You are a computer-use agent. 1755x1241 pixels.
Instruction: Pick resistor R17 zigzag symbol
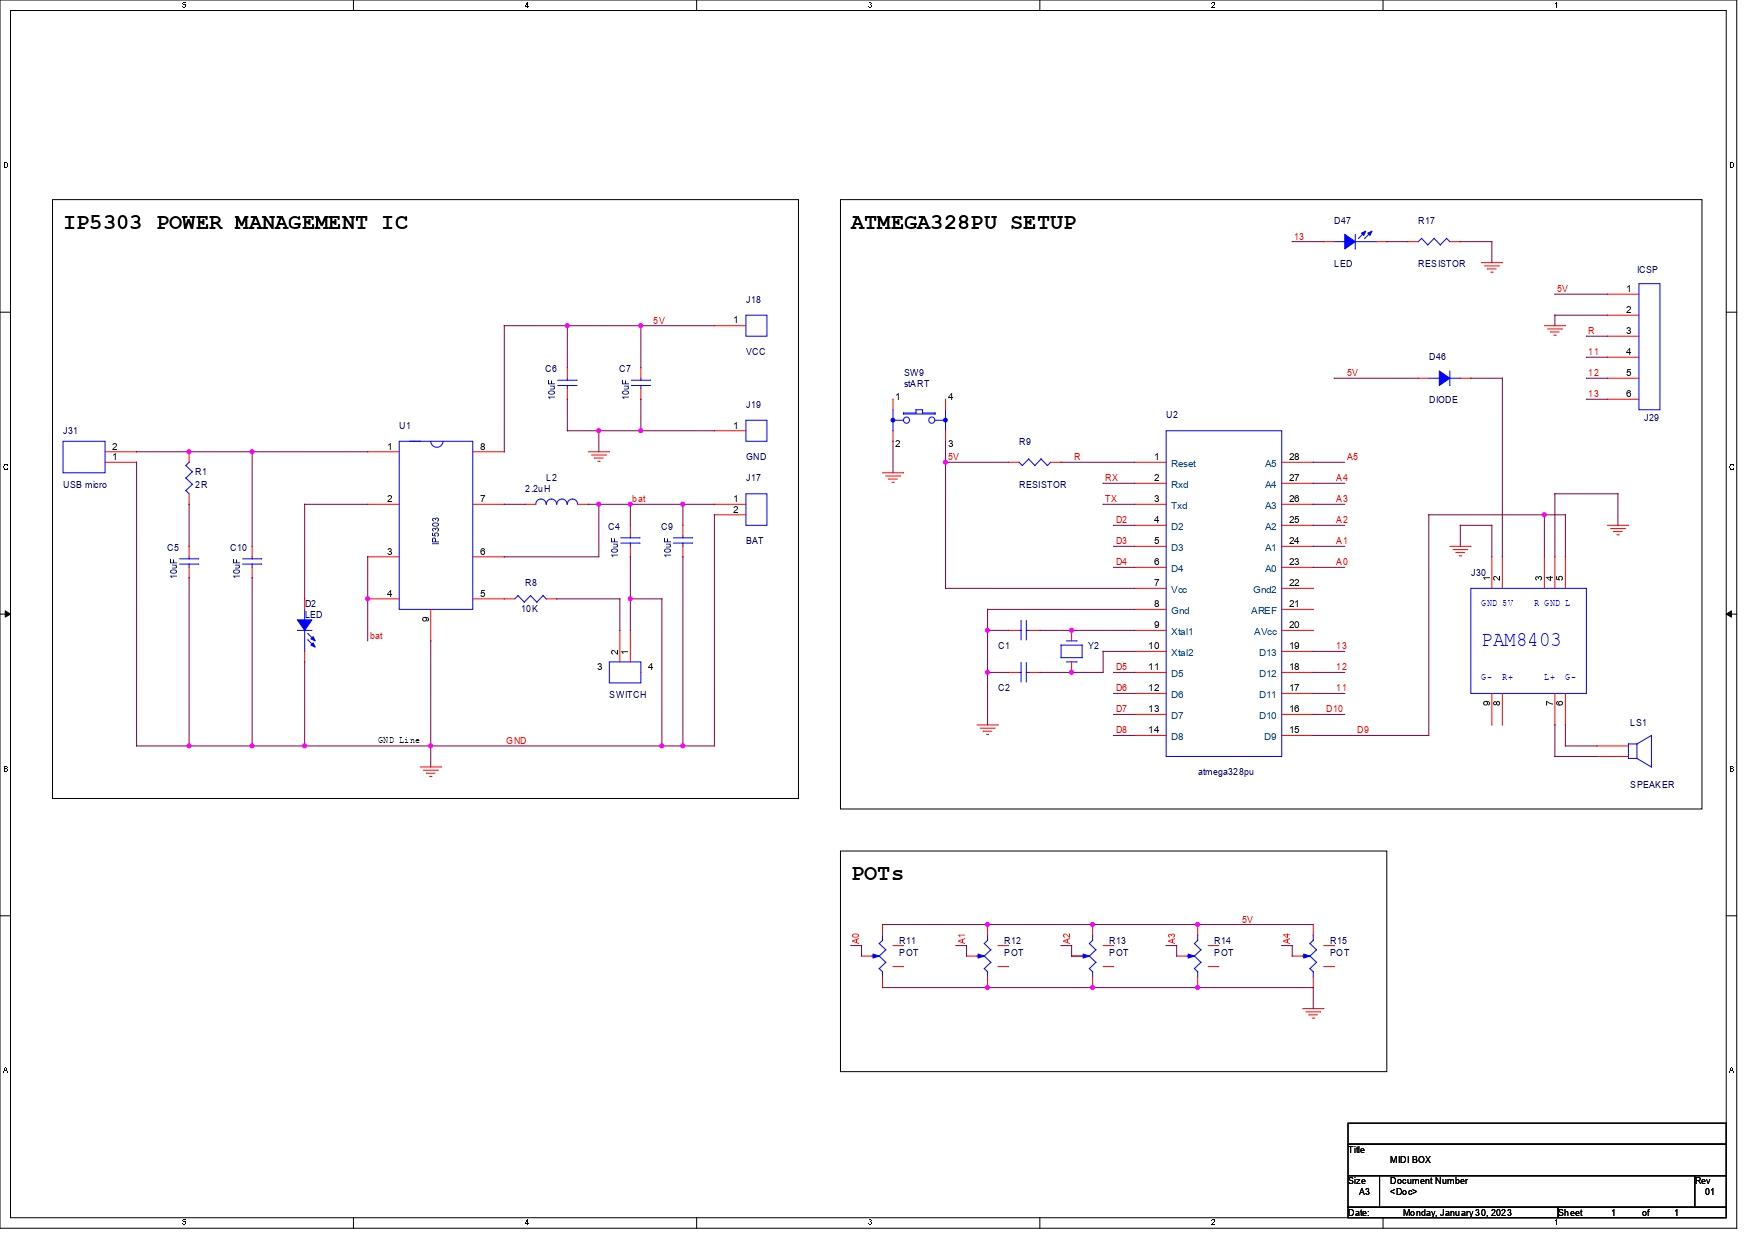(1433, 241)
